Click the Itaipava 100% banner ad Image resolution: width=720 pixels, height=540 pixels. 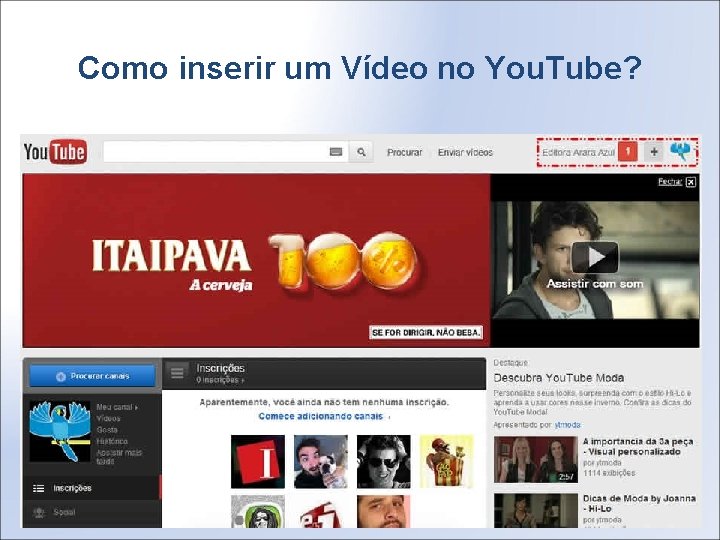pyautogui.click(x=256, y=260)
